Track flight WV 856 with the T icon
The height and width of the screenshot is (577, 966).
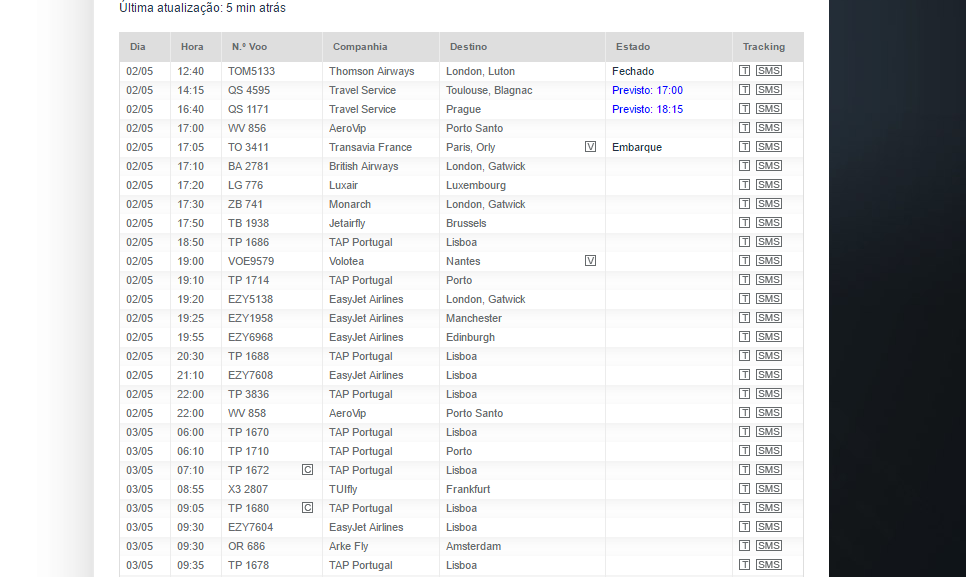click(x=744, y=128)
